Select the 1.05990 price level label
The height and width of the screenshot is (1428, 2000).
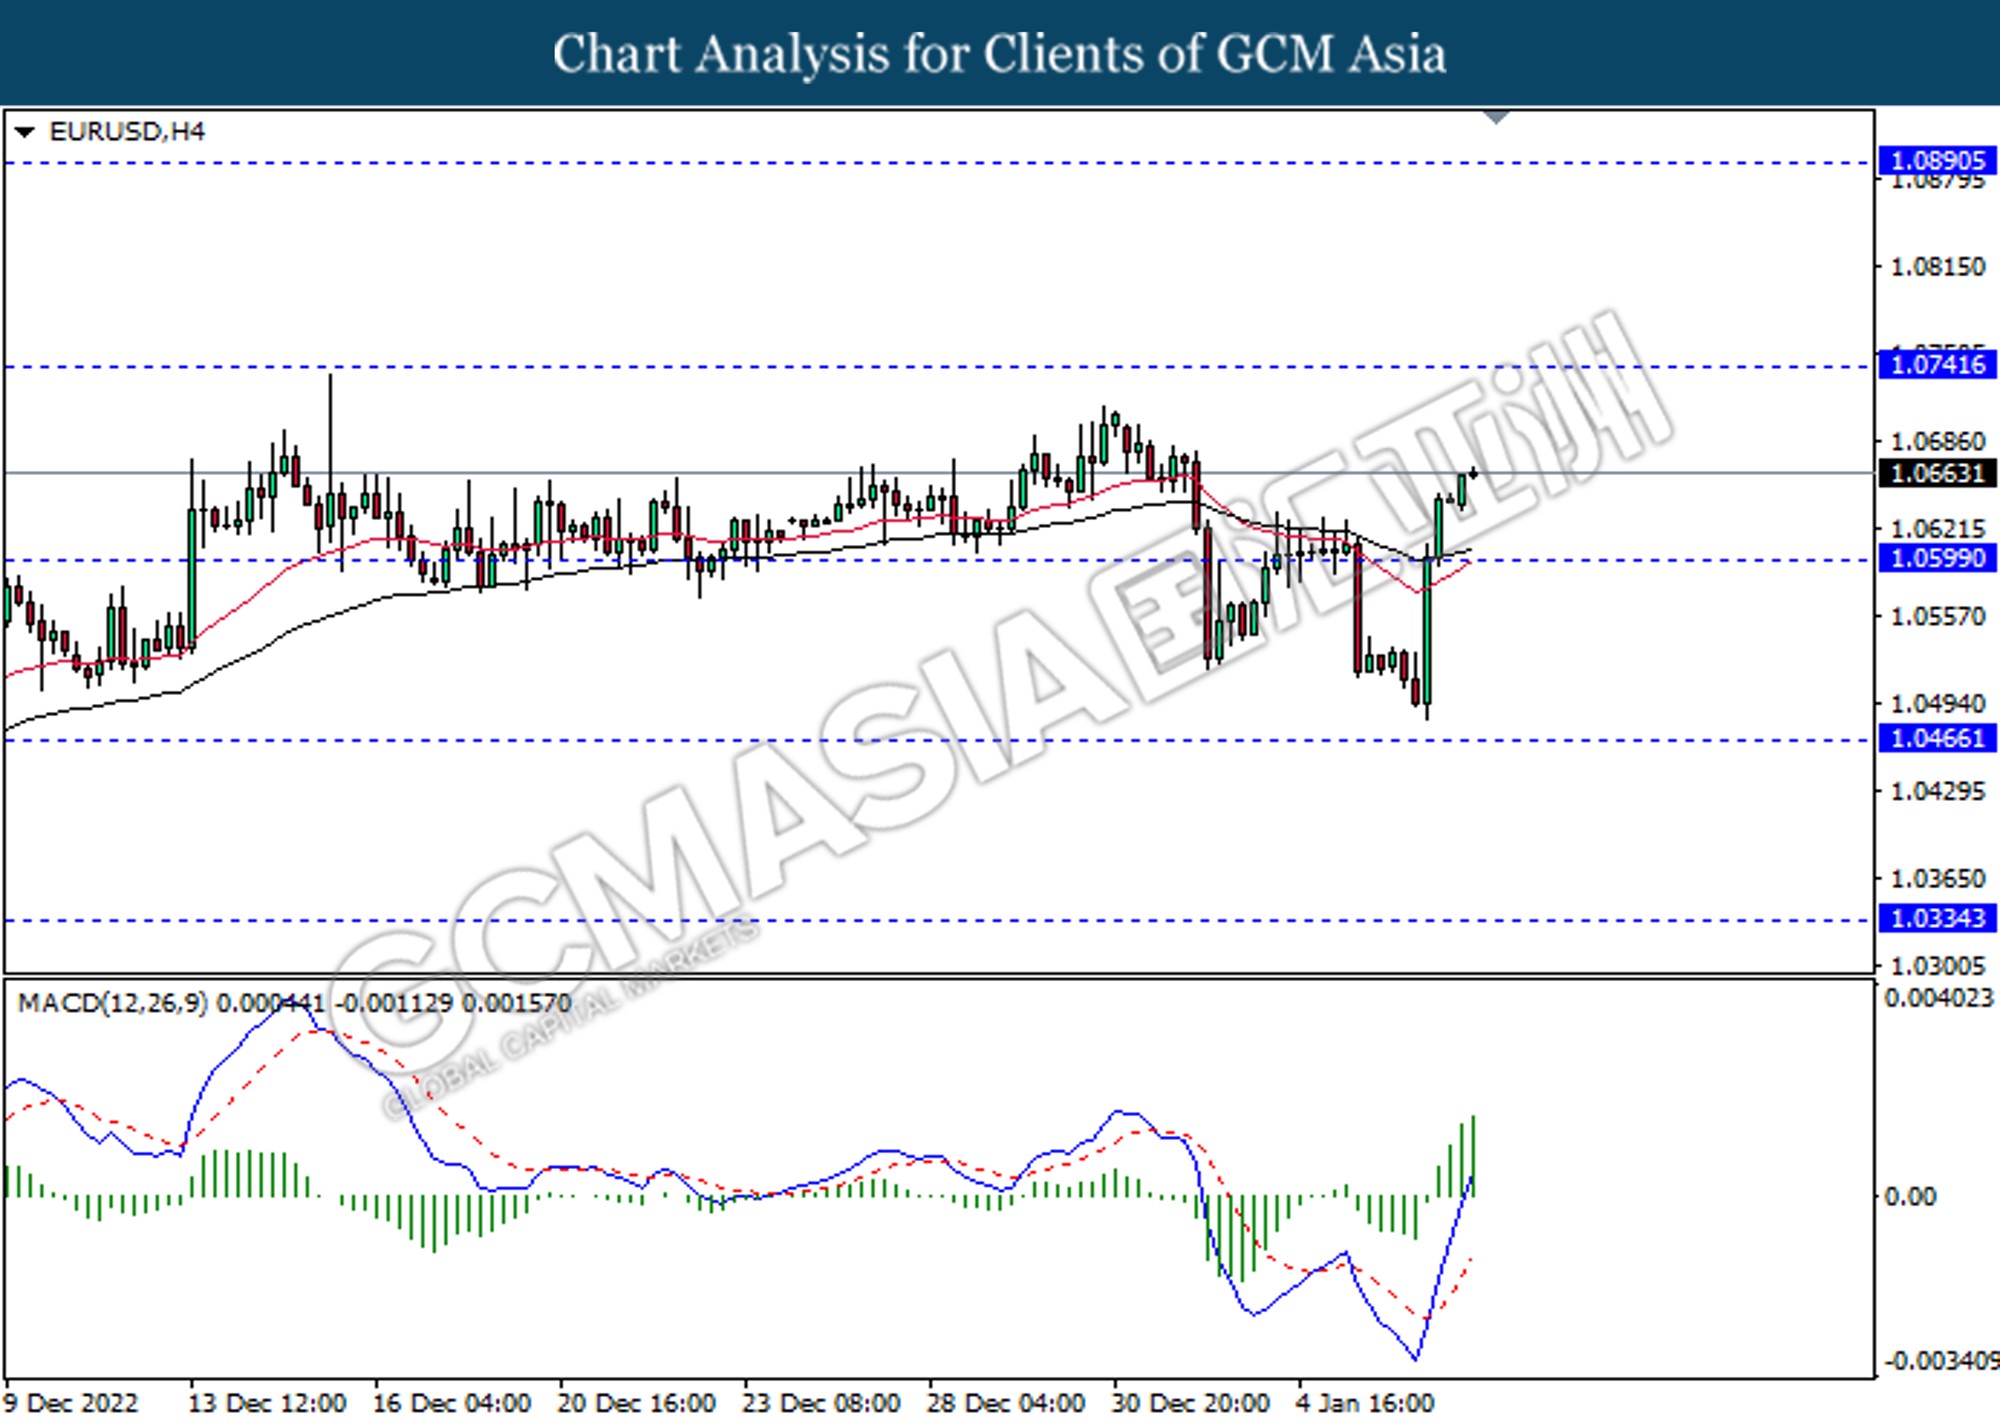point(1938,558)
